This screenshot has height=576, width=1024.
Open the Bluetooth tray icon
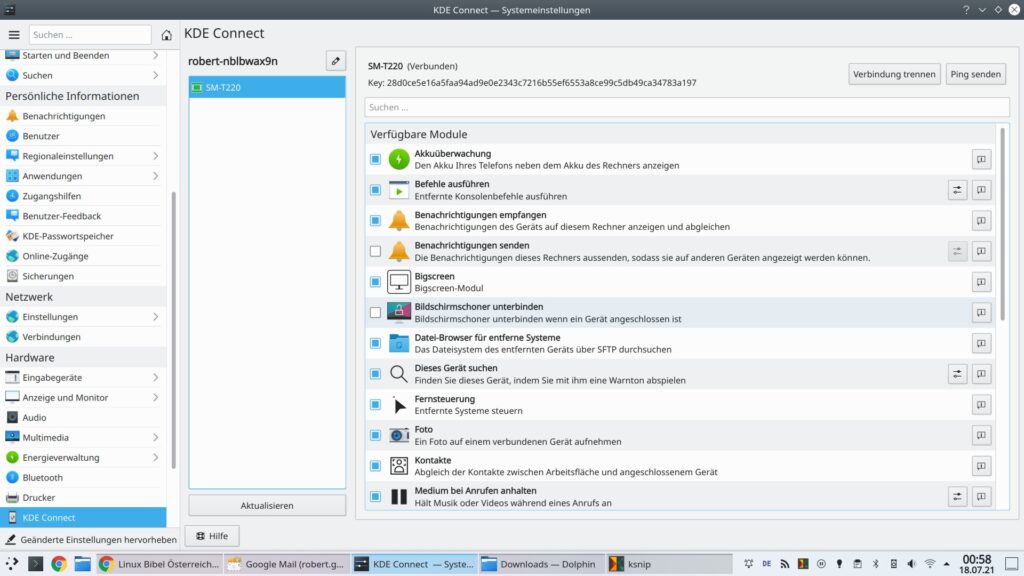click(x=875, y=564)
